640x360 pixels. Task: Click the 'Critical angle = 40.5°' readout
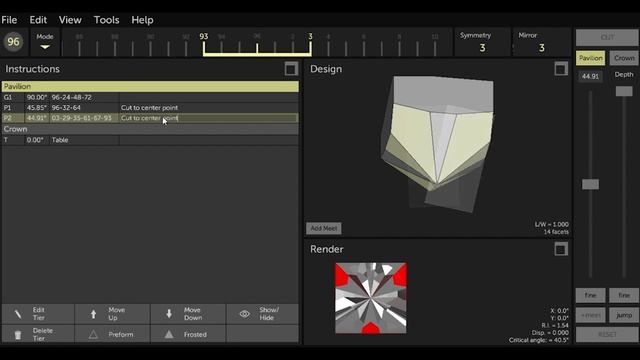[x=539, y=340]
